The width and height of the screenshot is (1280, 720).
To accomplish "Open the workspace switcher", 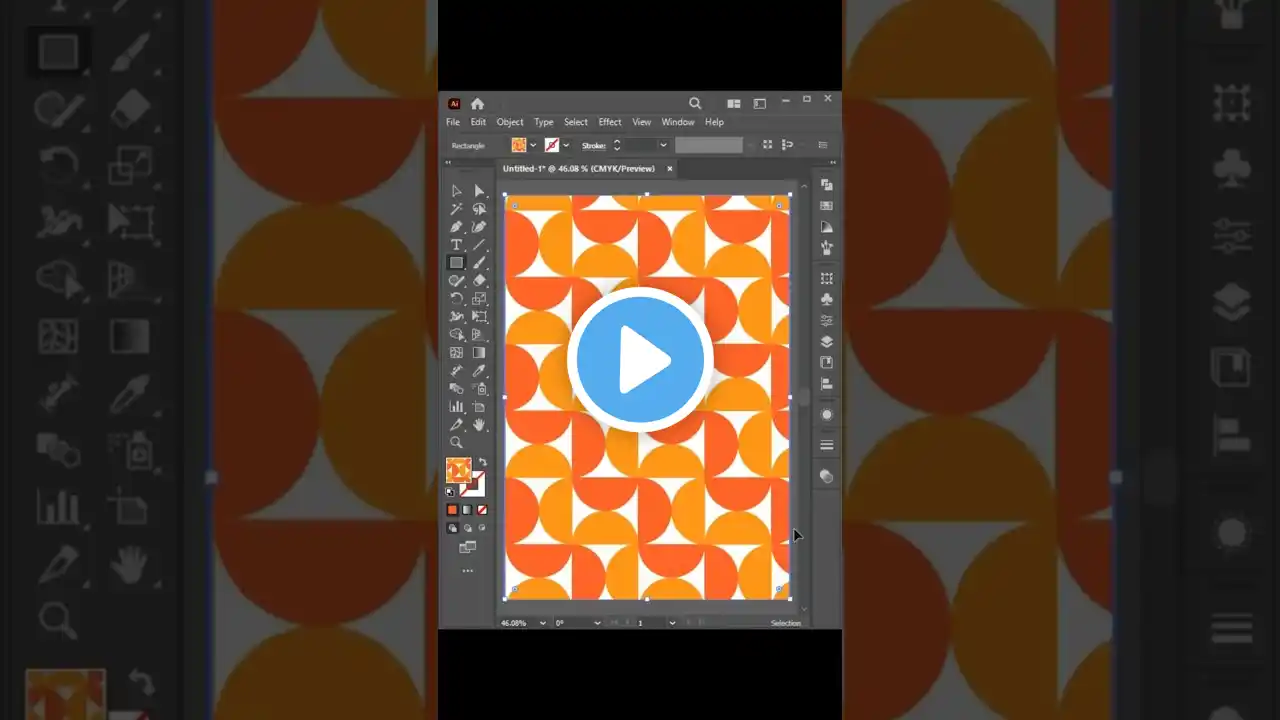I will tap(760, 103).
